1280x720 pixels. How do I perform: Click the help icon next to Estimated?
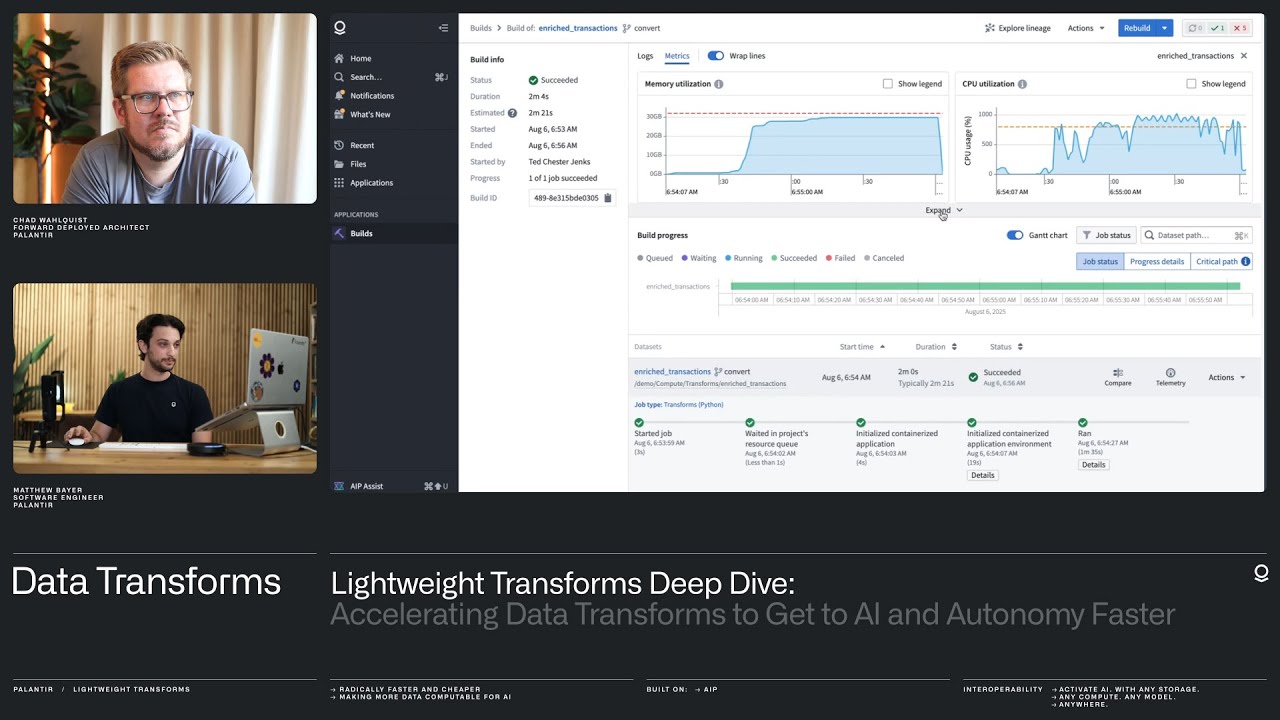click(512, 113)
